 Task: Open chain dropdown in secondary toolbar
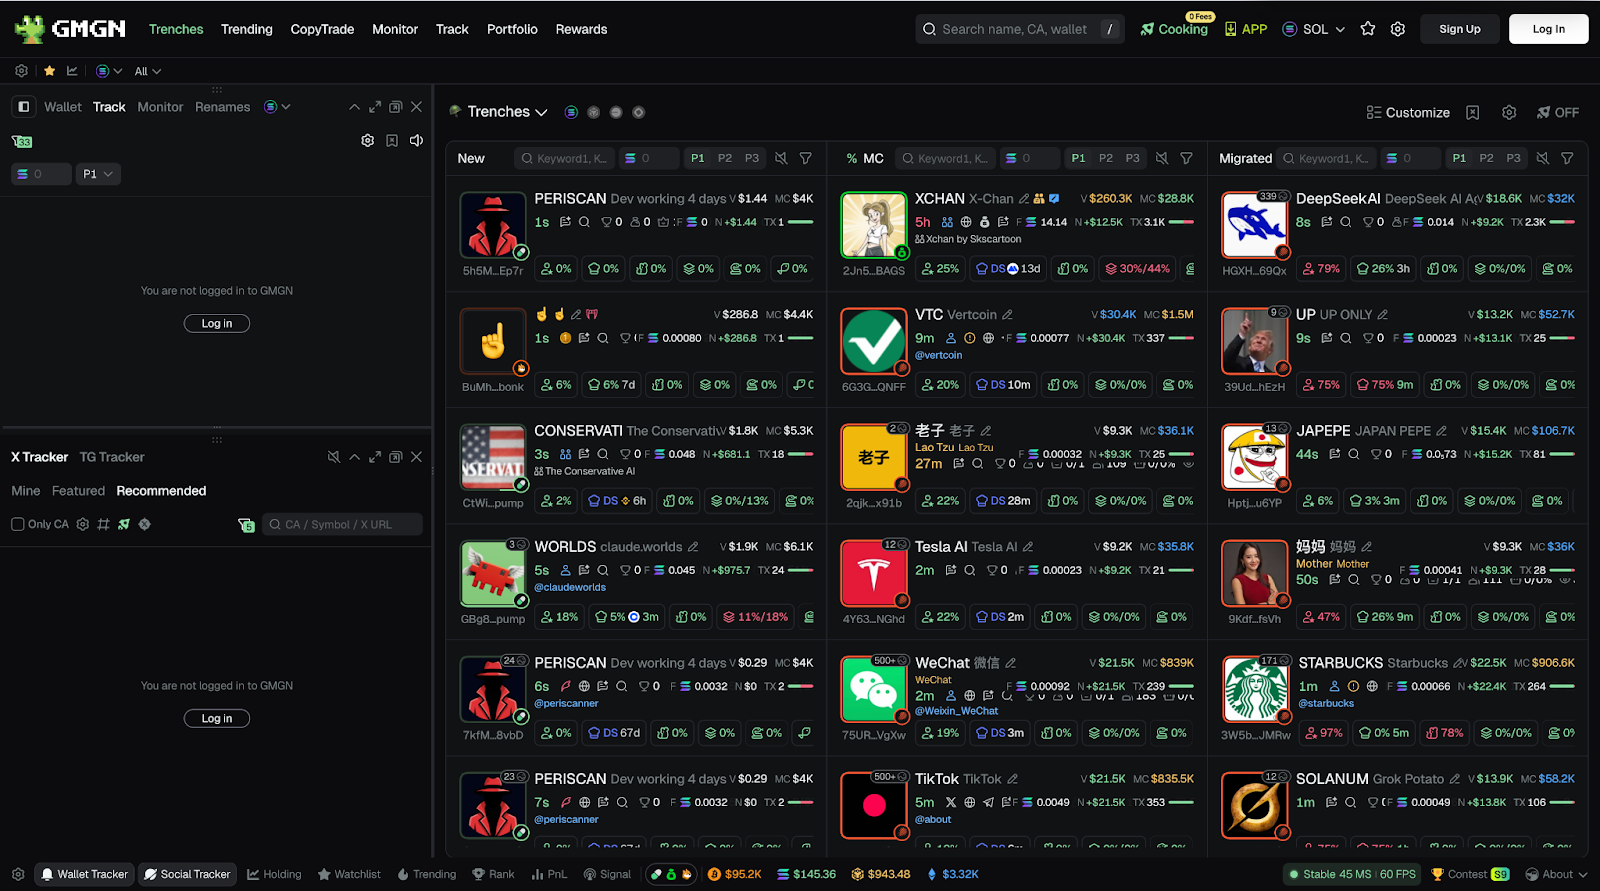tap(109, 71)
